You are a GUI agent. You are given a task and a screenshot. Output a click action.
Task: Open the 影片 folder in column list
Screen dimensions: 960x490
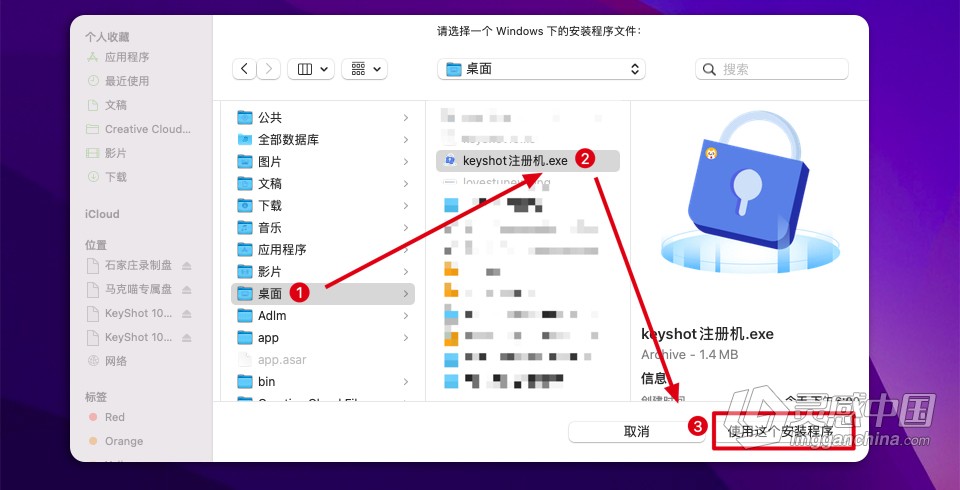click(x=323, y=272)
